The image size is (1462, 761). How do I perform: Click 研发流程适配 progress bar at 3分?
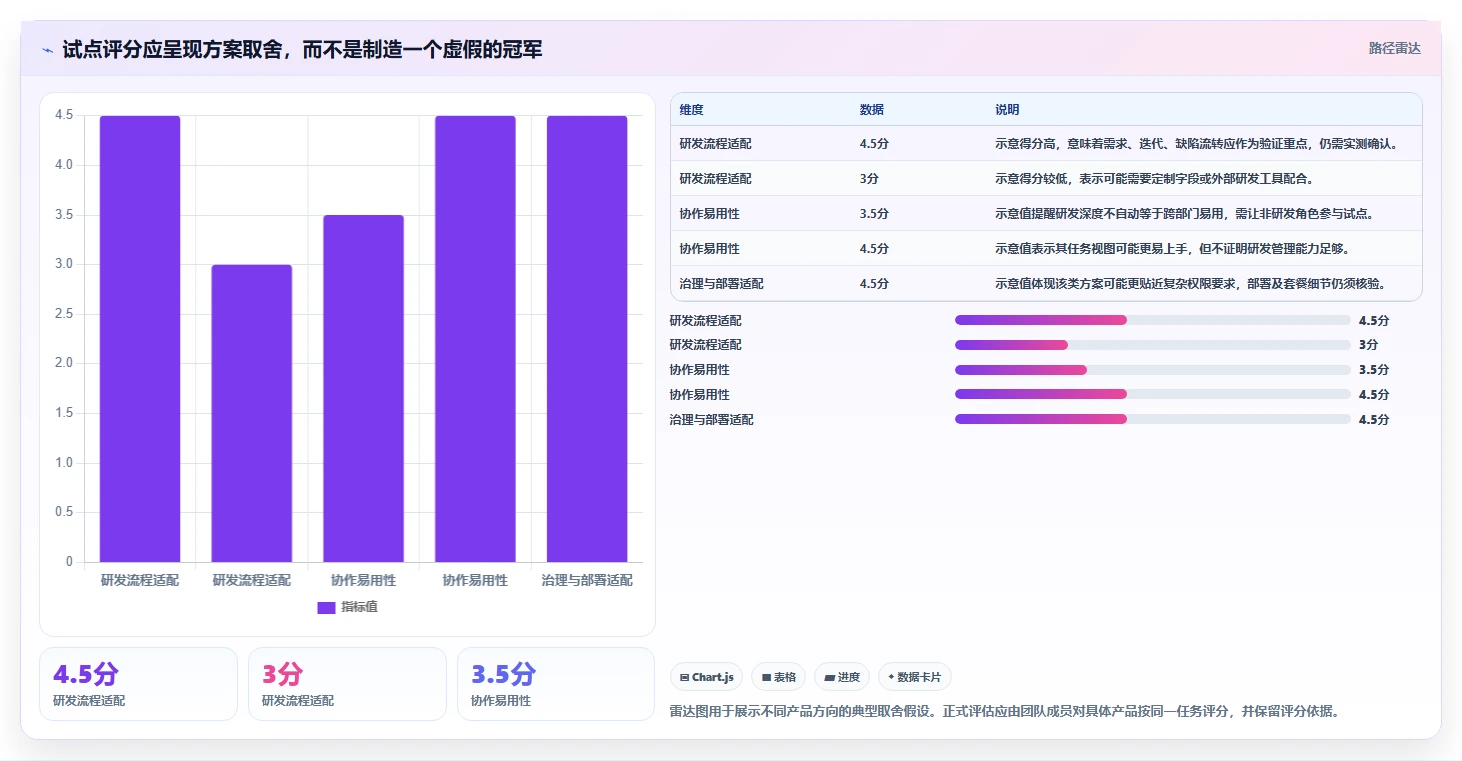1152,345
